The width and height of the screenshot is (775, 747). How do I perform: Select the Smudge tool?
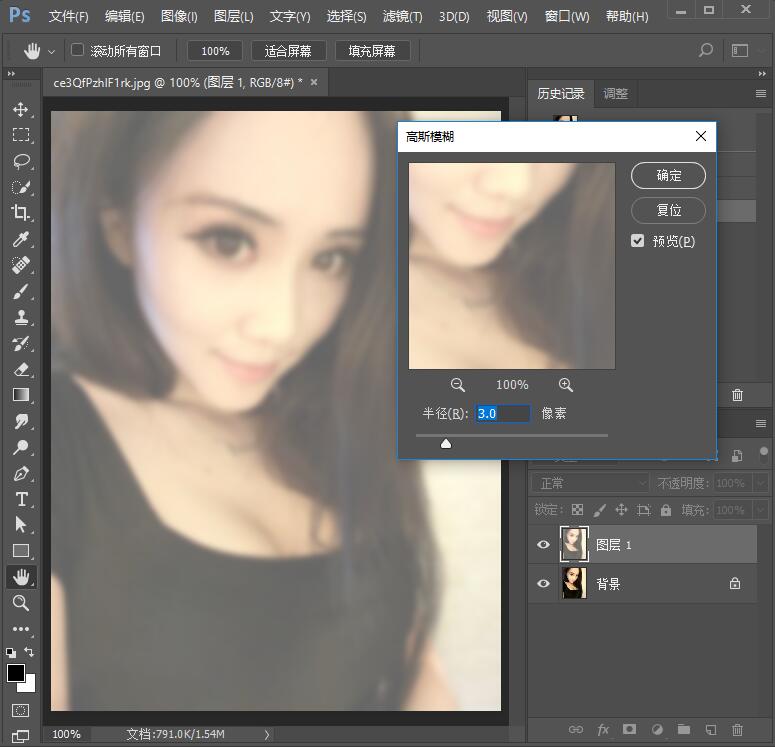[x=21, y=421]
